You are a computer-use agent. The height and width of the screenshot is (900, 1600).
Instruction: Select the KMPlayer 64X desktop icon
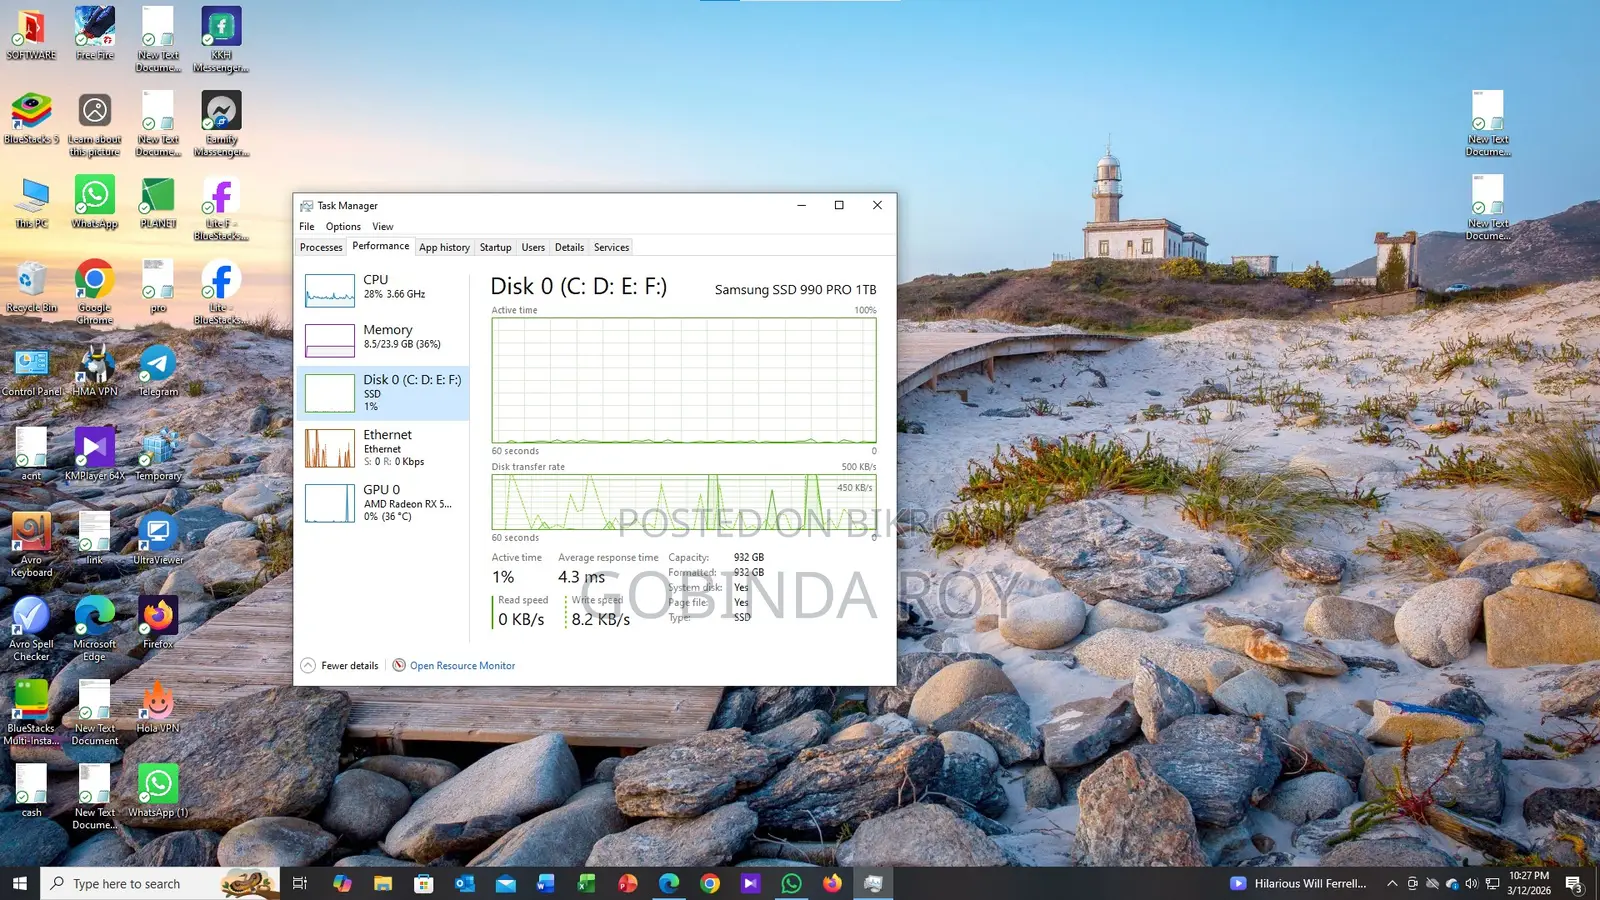pos(95,454)
